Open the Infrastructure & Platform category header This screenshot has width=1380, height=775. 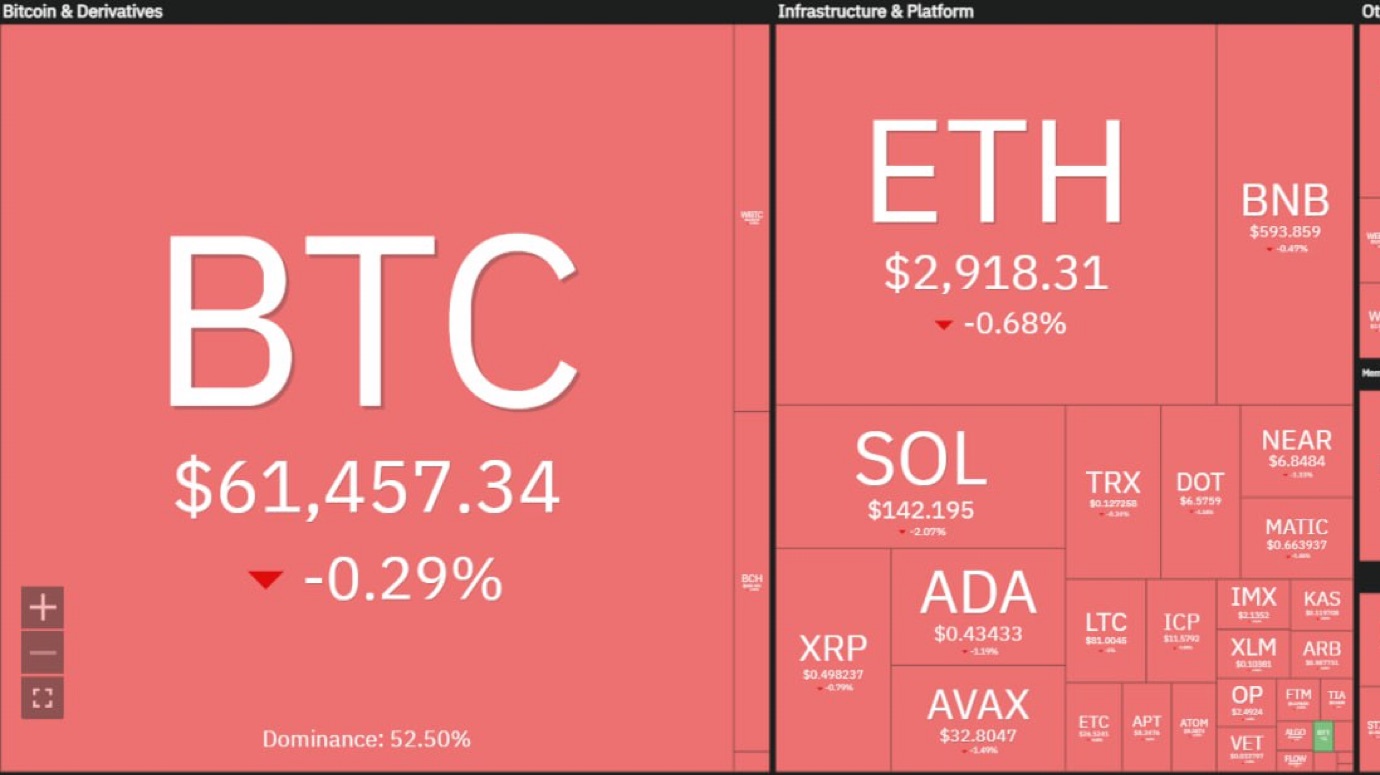[875, 11]
